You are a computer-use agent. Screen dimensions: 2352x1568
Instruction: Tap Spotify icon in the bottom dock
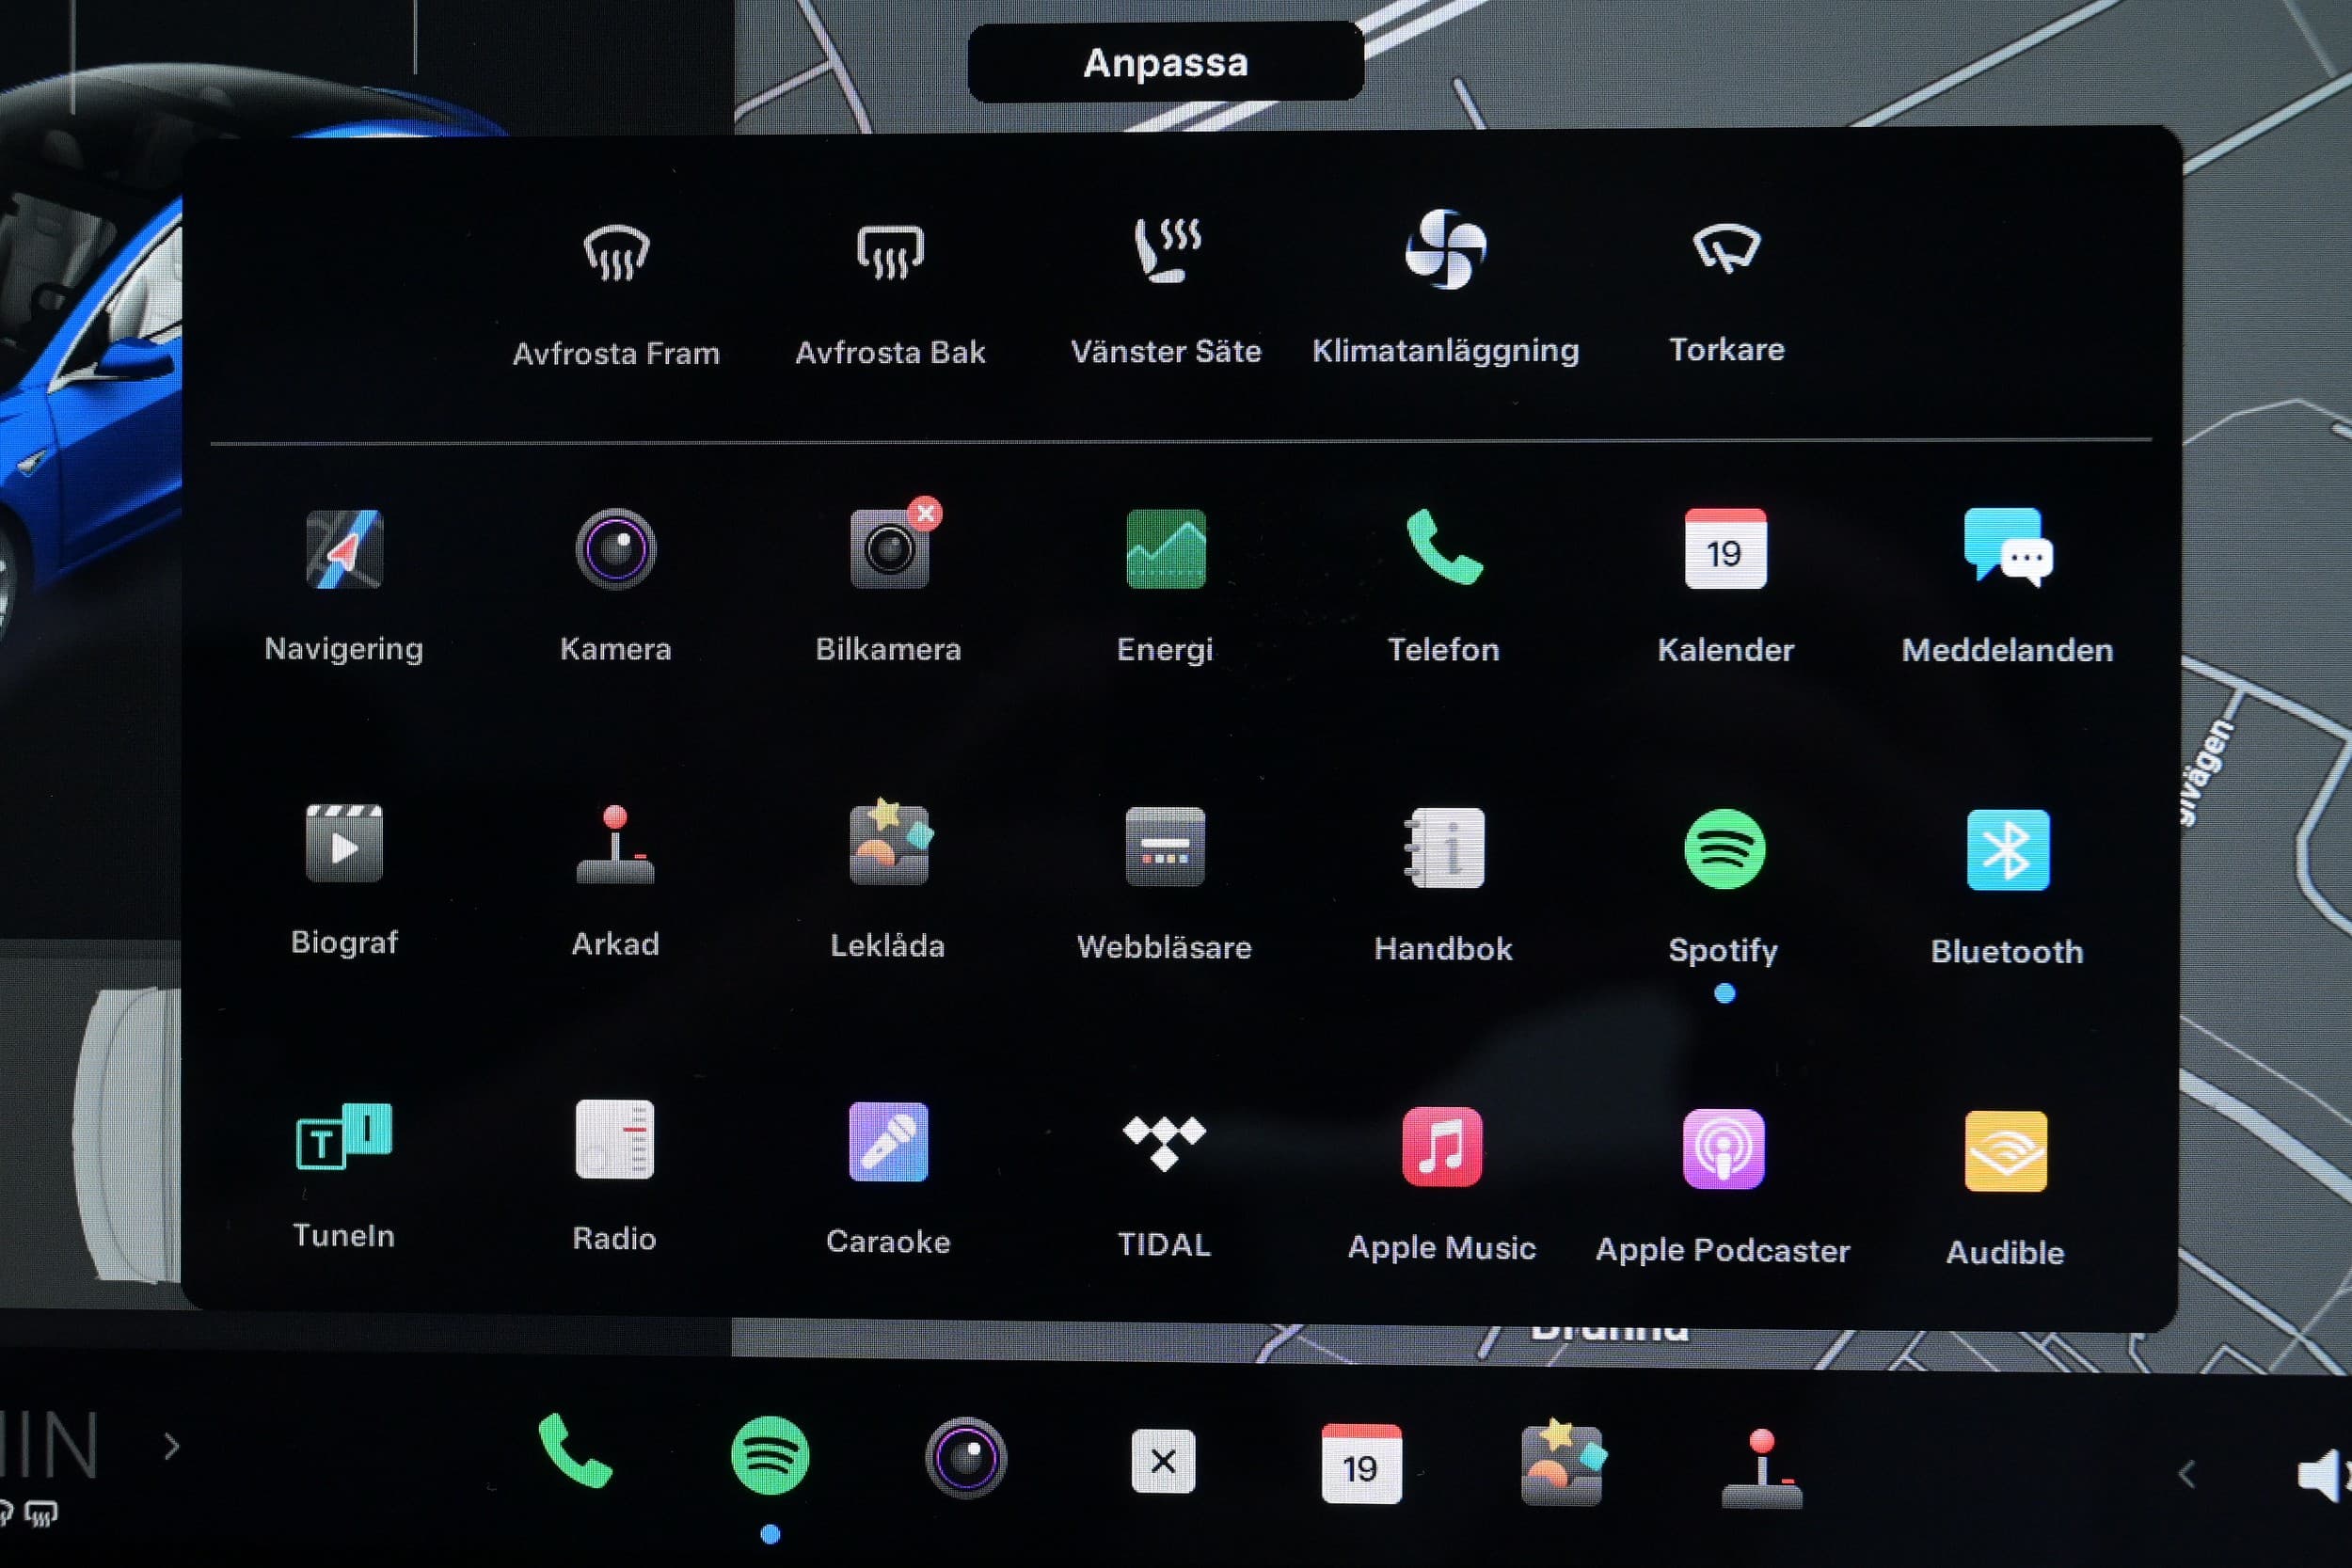coord(769,1455)
